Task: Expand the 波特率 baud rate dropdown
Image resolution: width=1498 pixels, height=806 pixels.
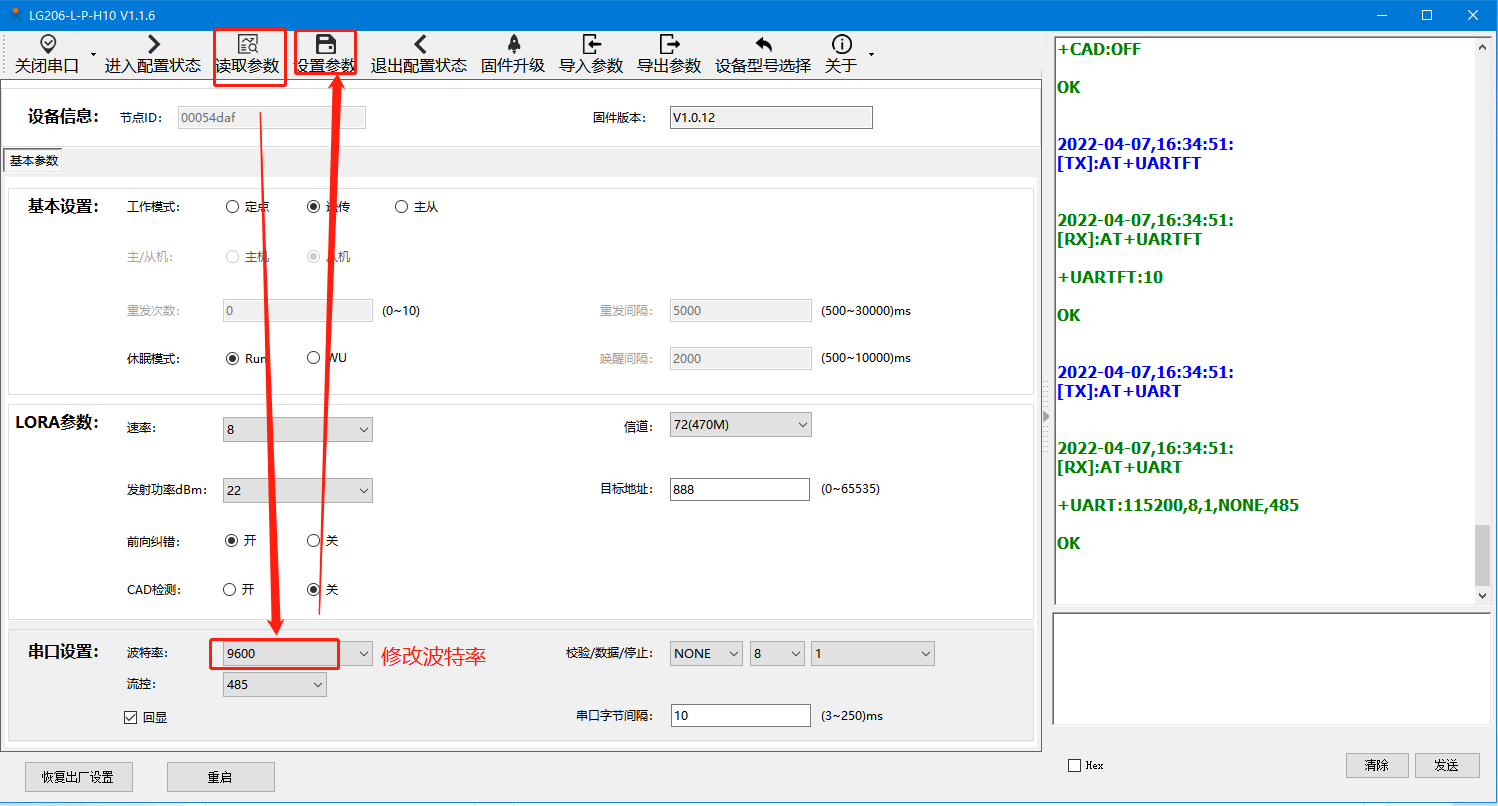Action: click(x=362, y=654)
